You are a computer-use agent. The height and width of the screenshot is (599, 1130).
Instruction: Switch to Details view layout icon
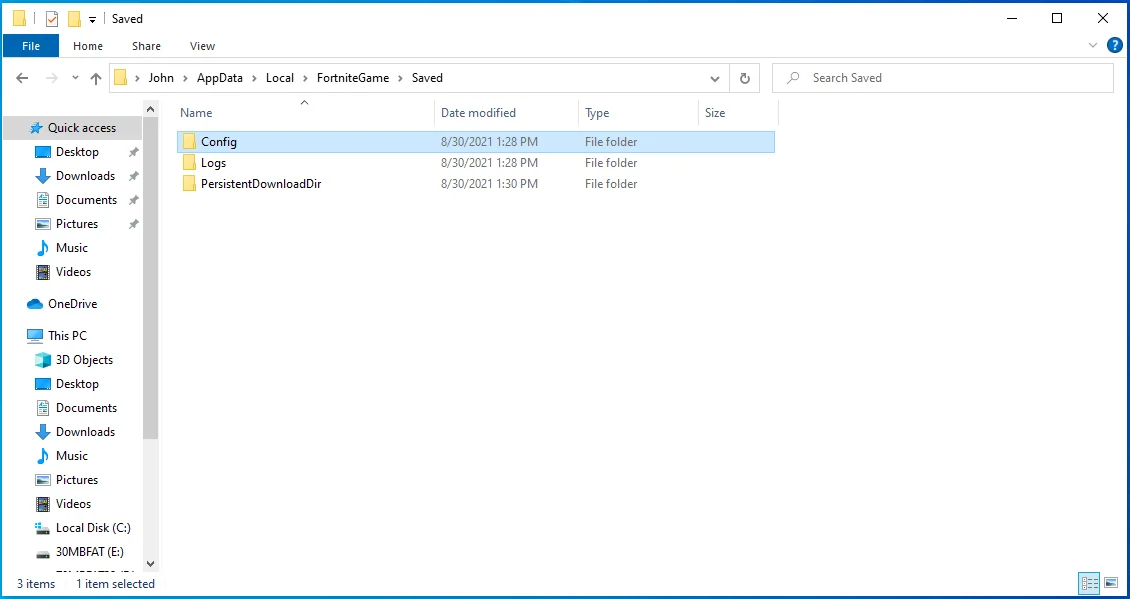click(1088, 583)
